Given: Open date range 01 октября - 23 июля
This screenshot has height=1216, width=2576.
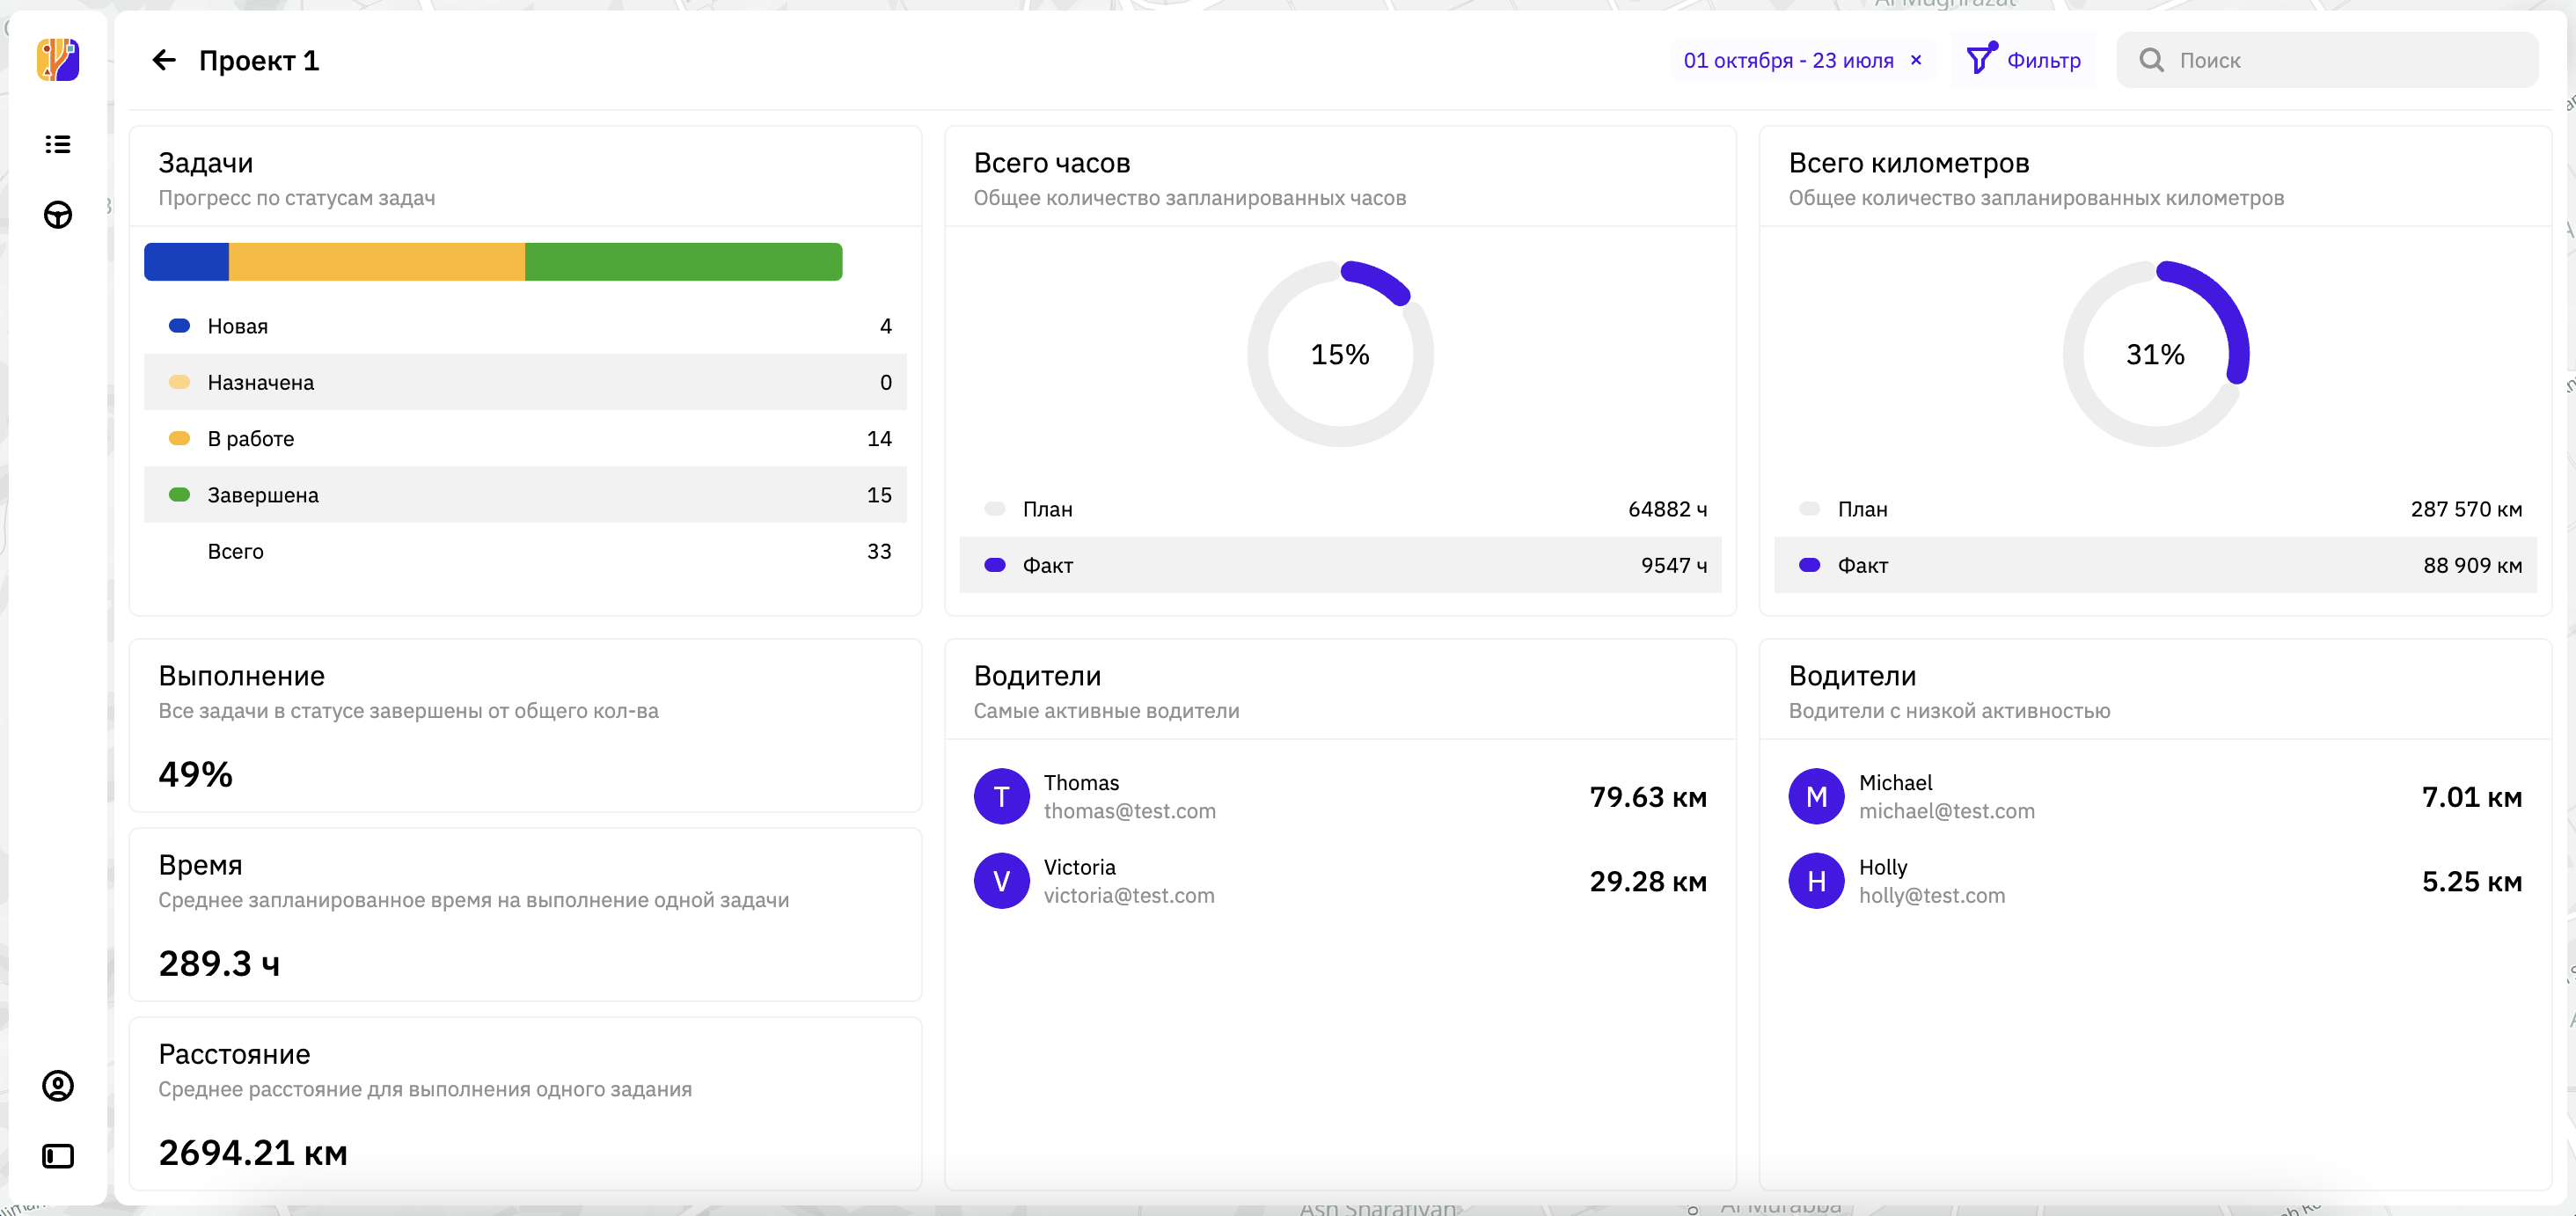Looking at the screenshot, I should [x=1788, y=60].
